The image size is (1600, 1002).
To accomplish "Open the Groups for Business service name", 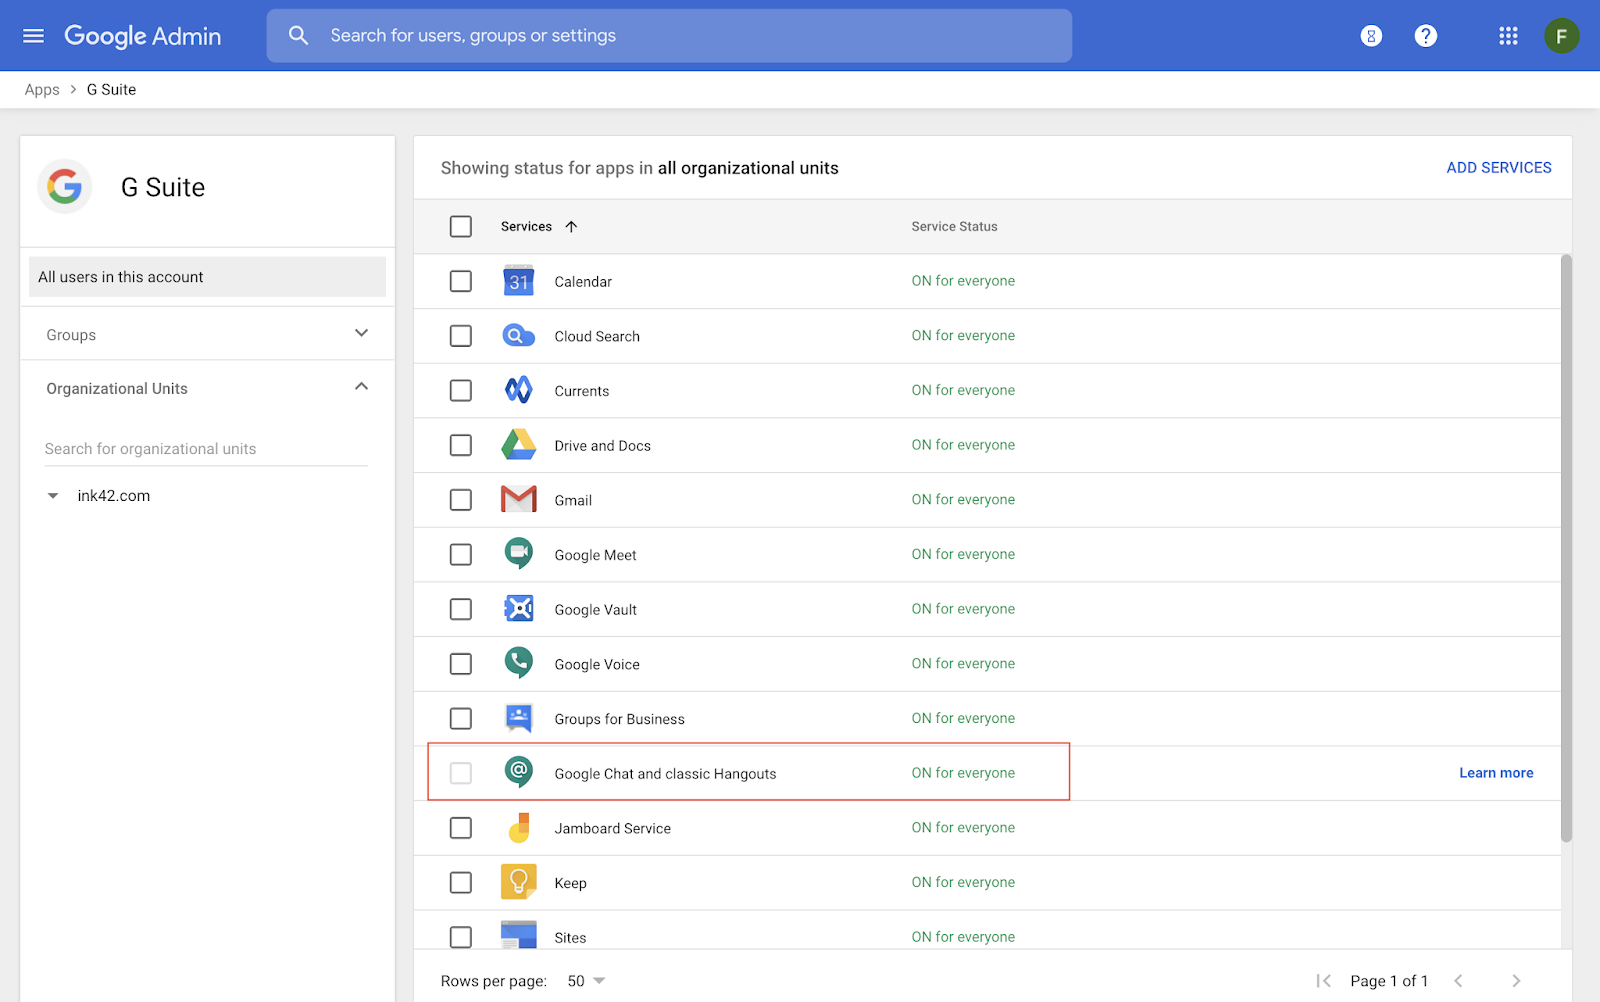I will (x=619, y=719).
